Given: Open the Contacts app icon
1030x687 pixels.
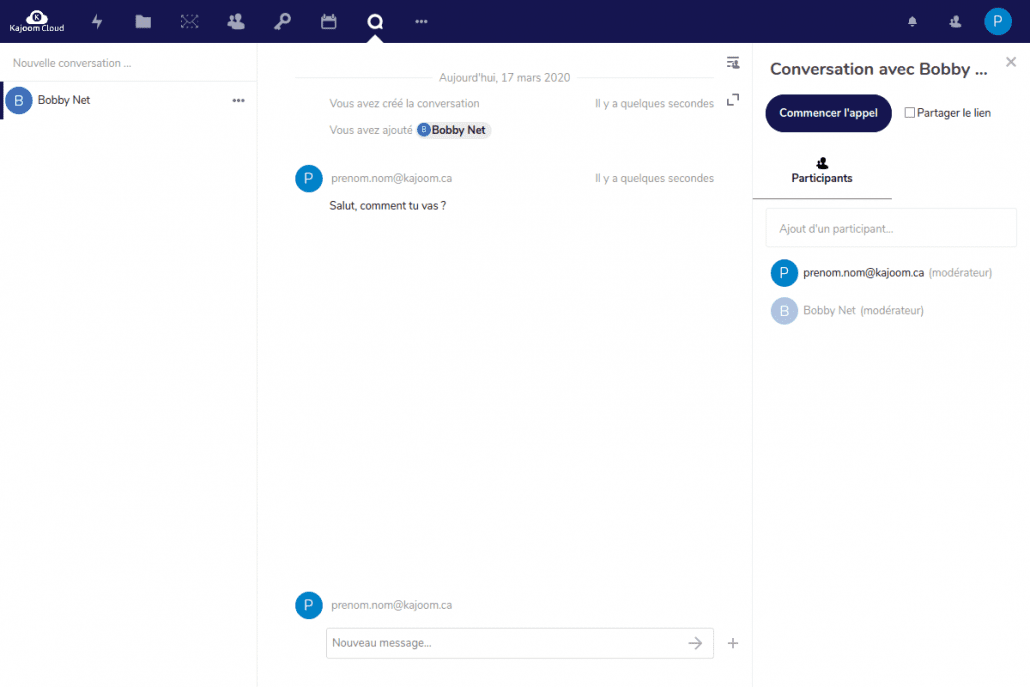Looking at the screenshot, I should coord(236,22).
